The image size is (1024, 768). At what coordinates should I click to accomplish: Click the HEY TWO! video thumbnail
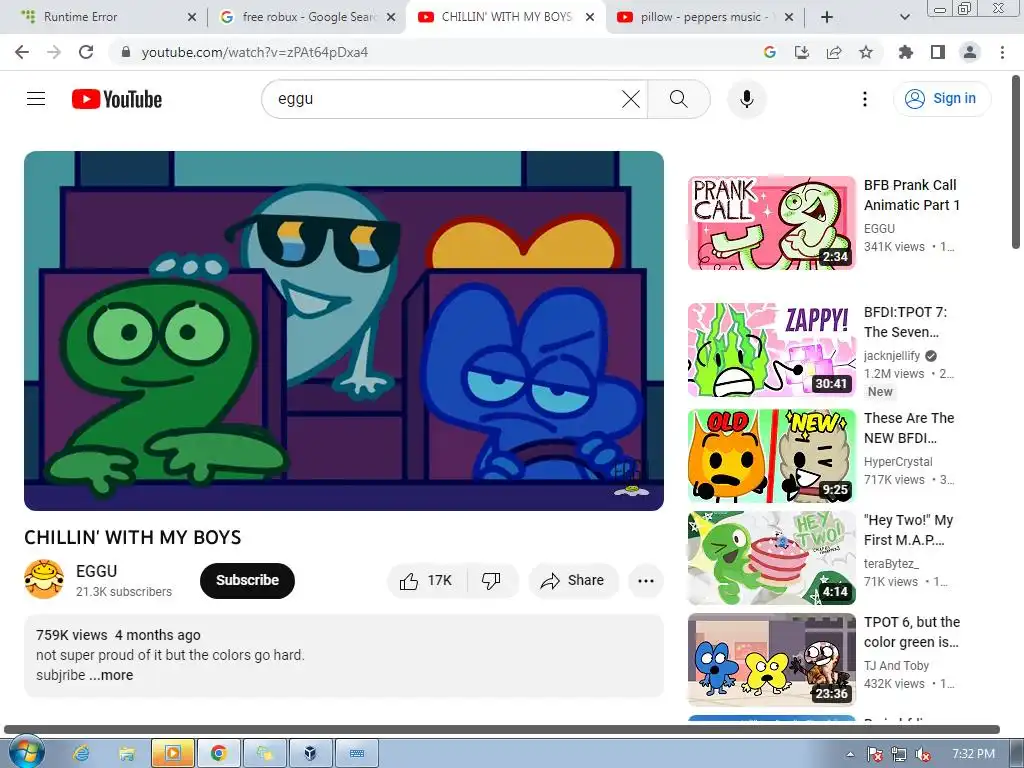(771, 558)
